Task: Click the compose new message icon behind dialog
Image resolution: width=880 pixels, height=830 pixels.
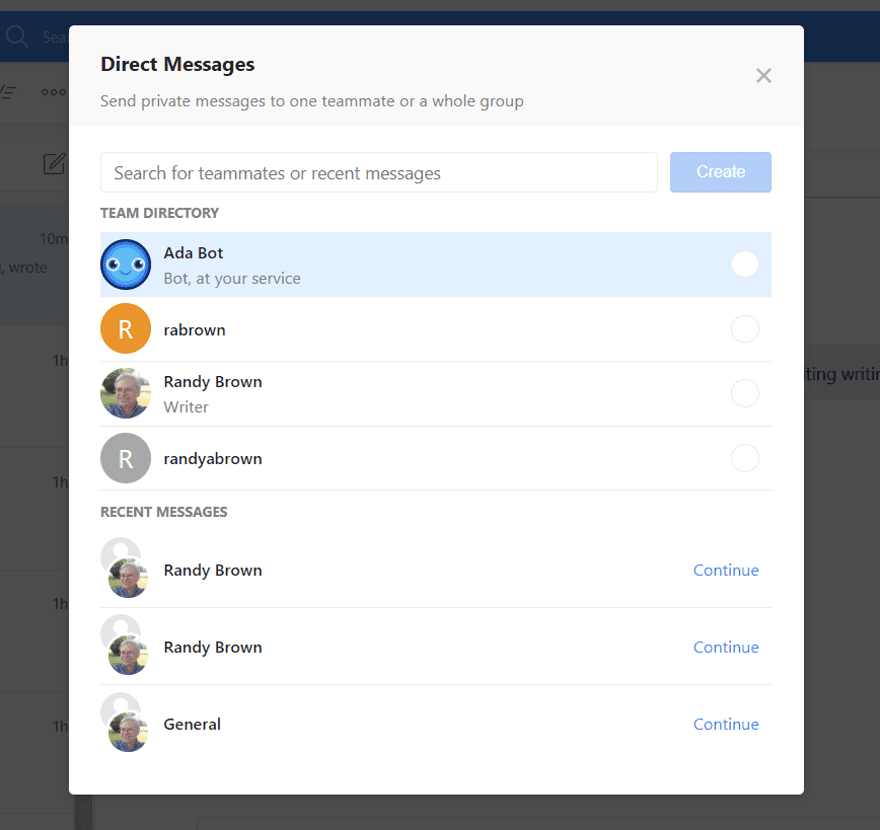Action: tap(55, 163)
